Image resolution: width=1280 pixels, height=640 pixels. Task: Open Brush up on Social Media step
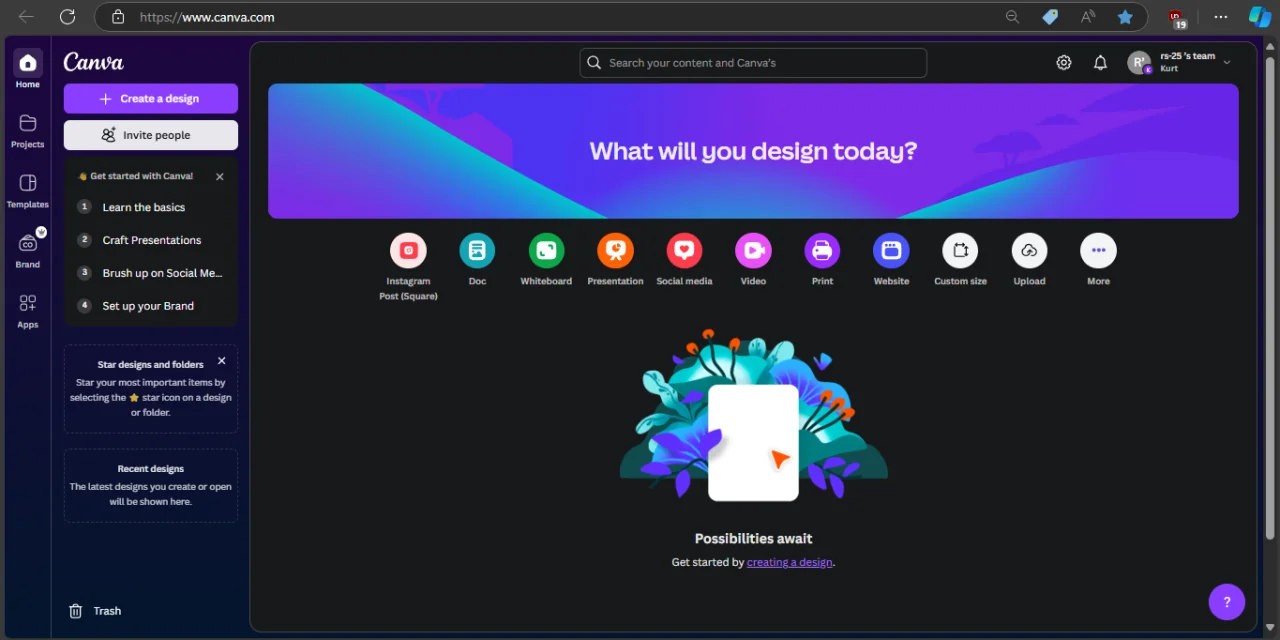151,273
